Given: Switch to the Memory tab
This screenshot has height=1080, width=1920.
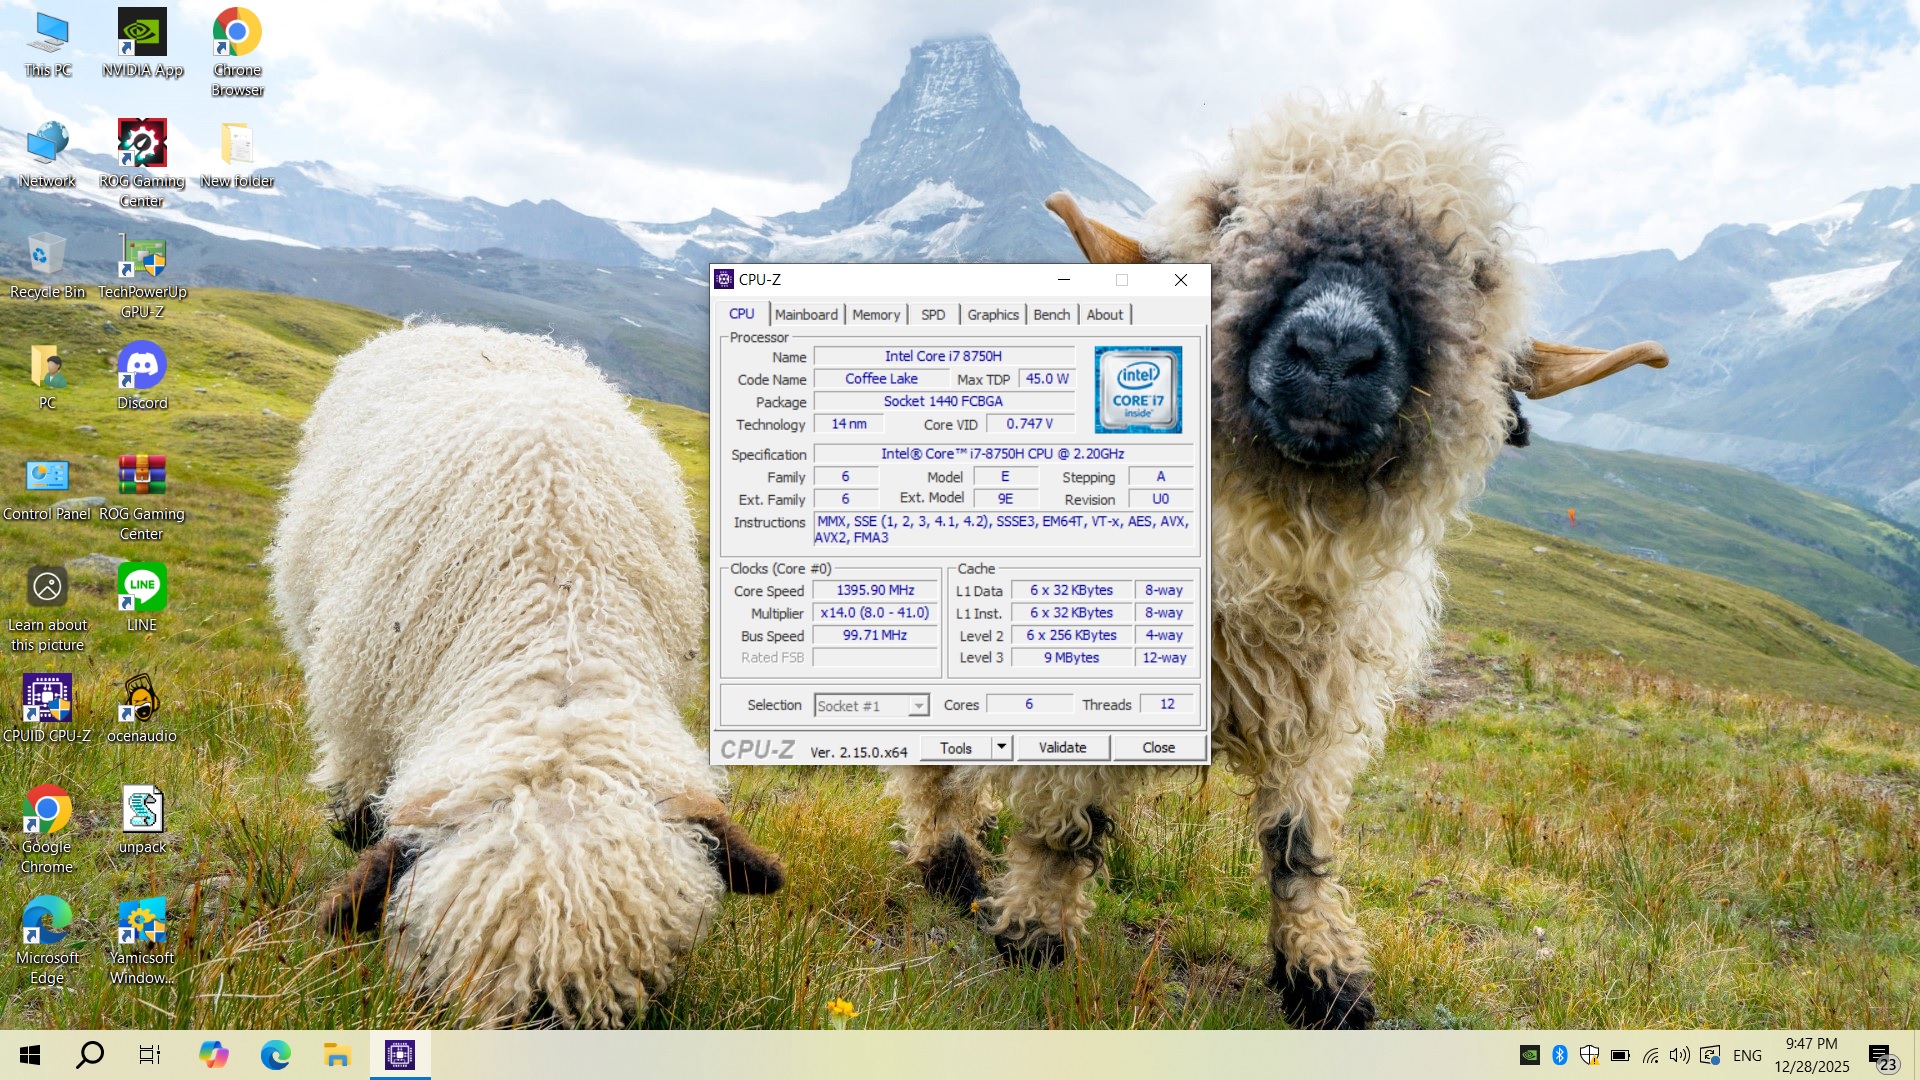Looking at the screenshot, I should coord(876,314).
